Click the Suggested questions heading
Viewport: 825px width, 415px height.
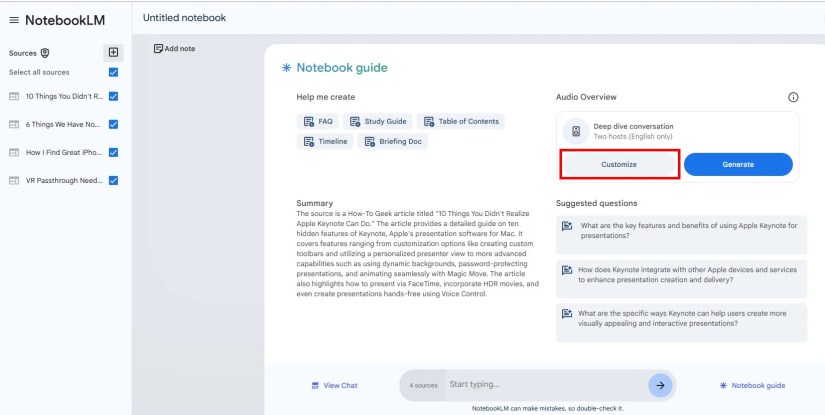(597, 204)
